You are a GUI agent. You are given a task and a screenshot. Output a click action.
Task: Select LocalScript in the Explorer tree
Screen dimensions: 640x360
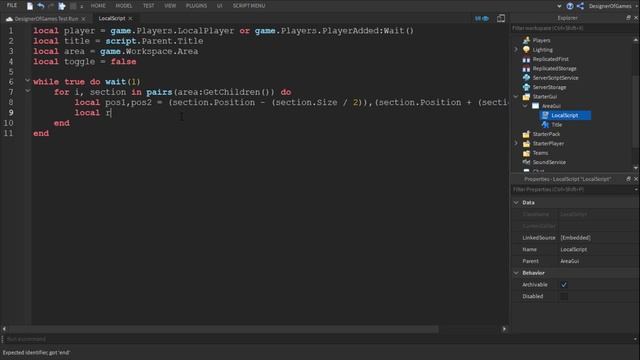564,115
